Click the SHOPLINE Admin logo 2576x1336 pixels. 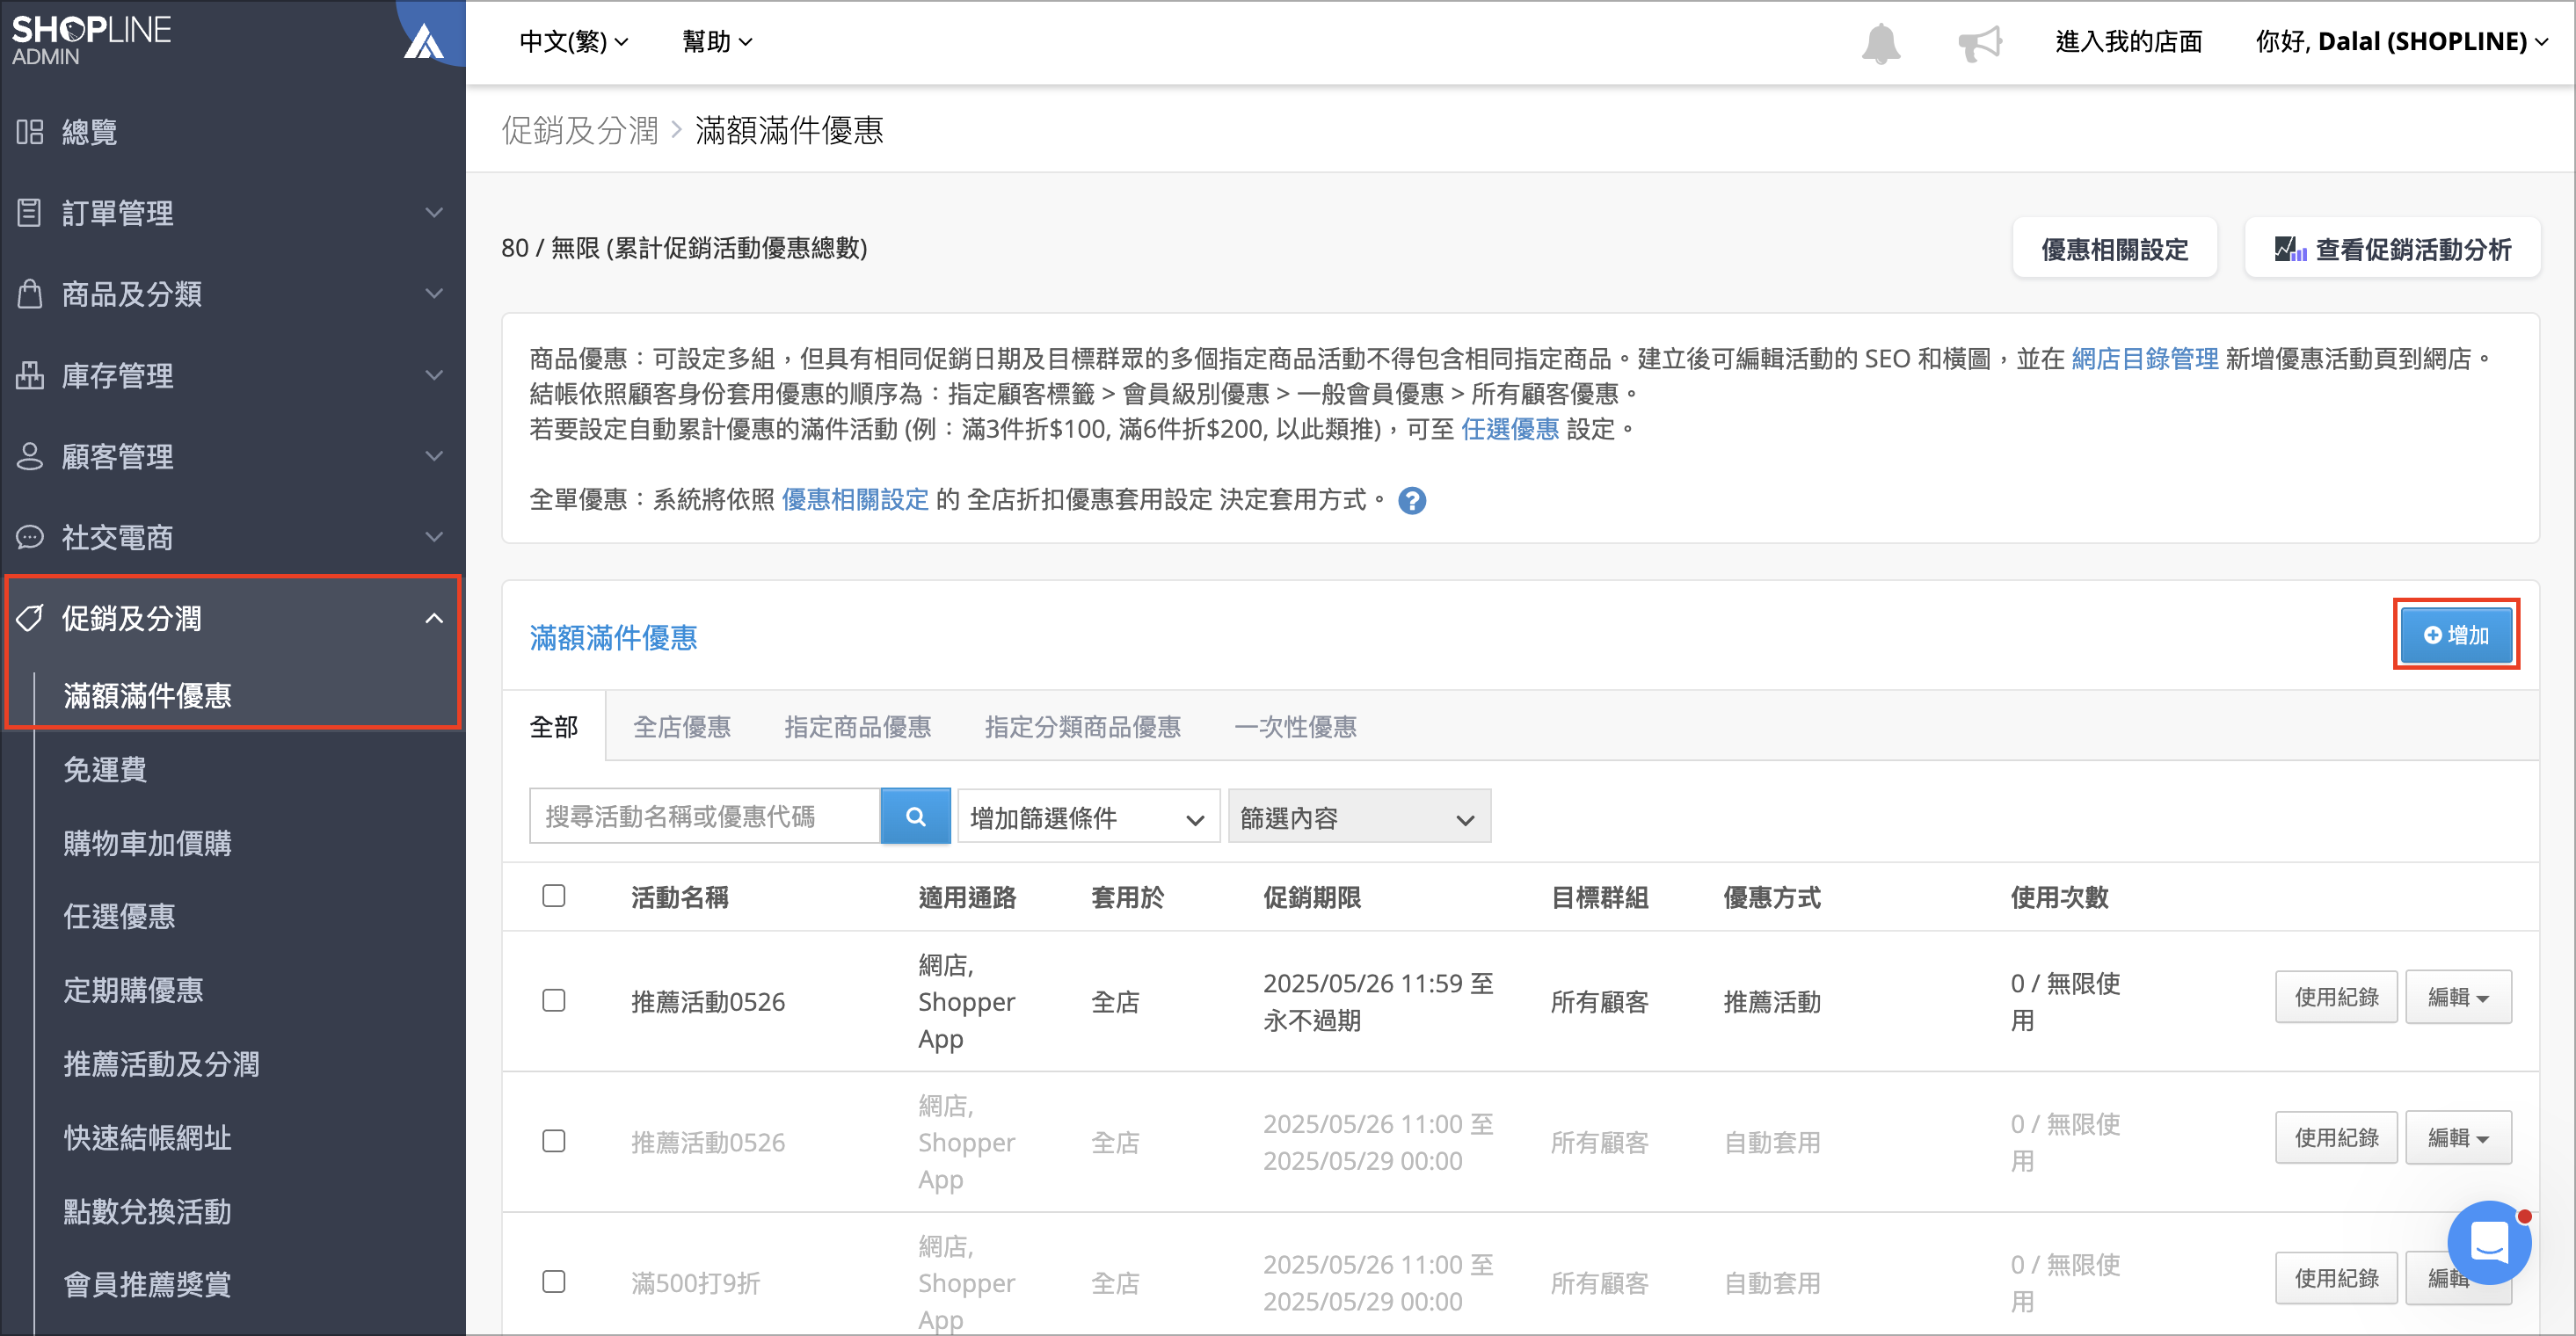91,40
